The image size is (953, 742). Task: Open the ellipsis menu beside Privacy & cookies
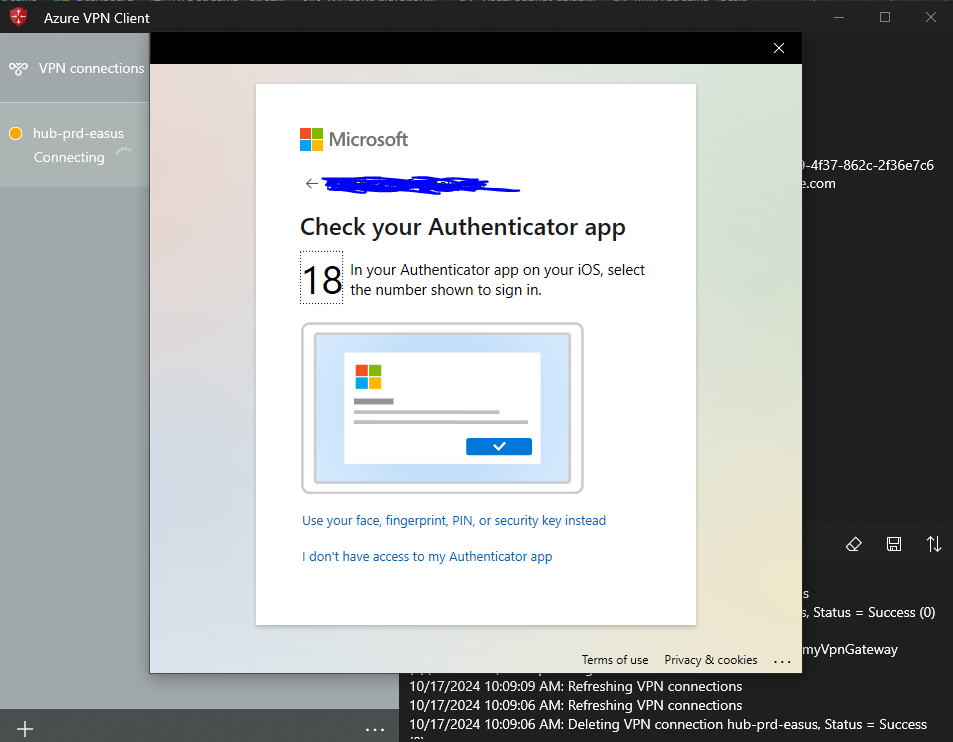click(x=782, y=660)
